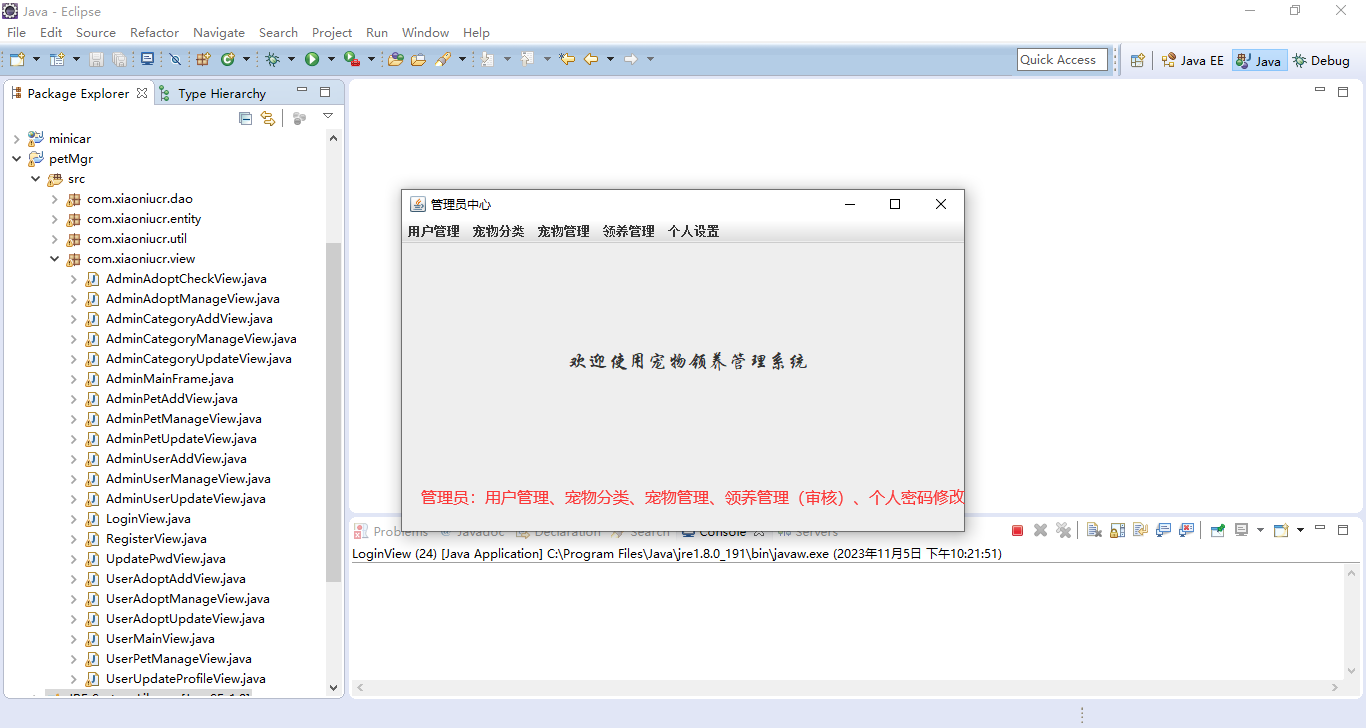Run the program with the green play icon
Image resolution: width=1366 pixels, height=728 pixels.
click(312, 60)
